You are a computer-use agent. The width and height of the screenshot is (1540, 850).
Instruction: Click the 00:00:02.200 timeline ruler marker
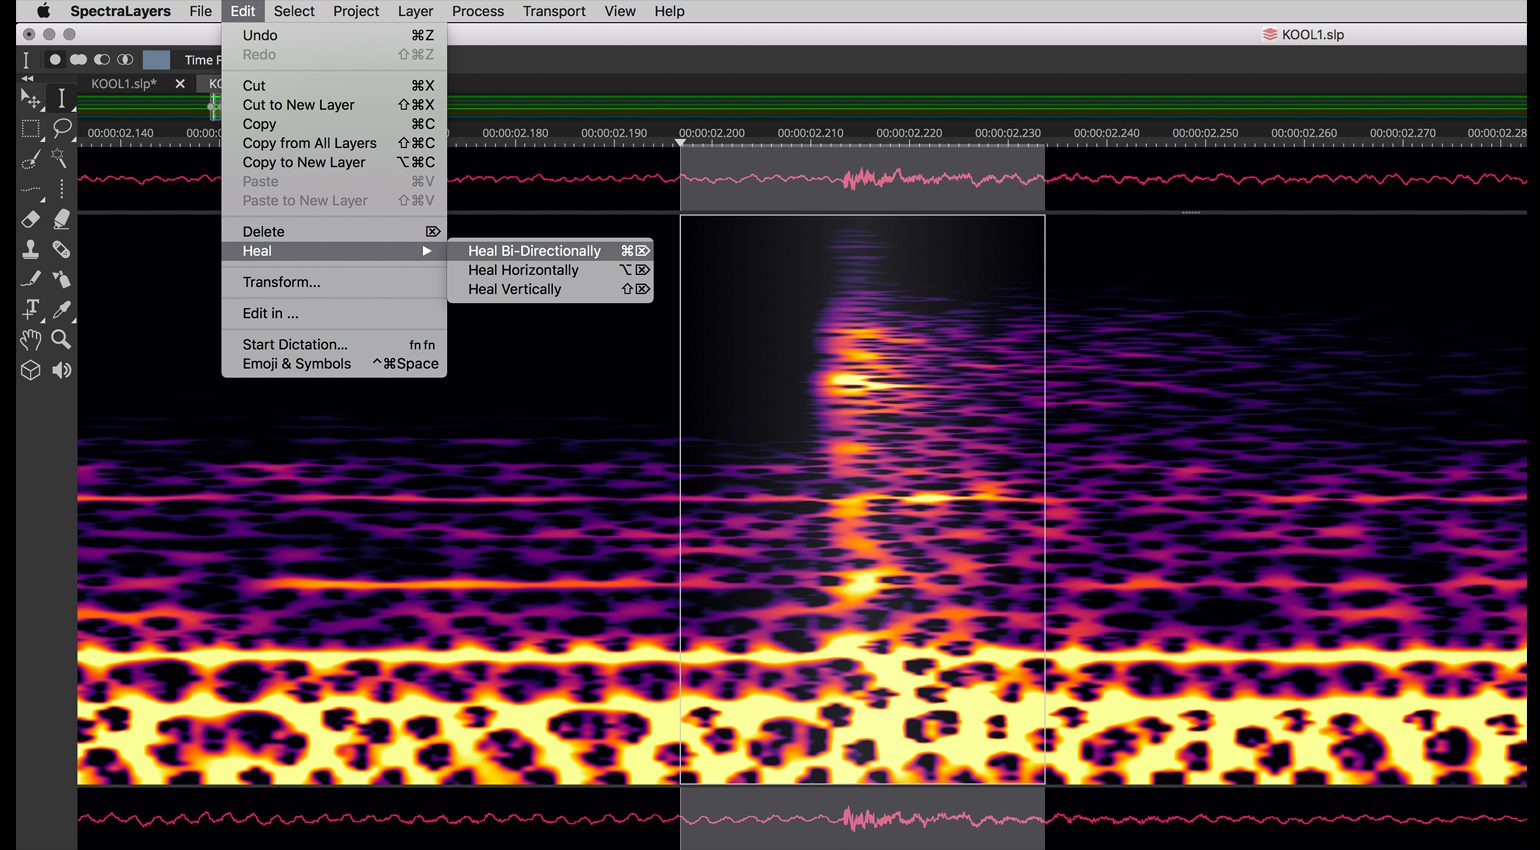coord(712,133)
